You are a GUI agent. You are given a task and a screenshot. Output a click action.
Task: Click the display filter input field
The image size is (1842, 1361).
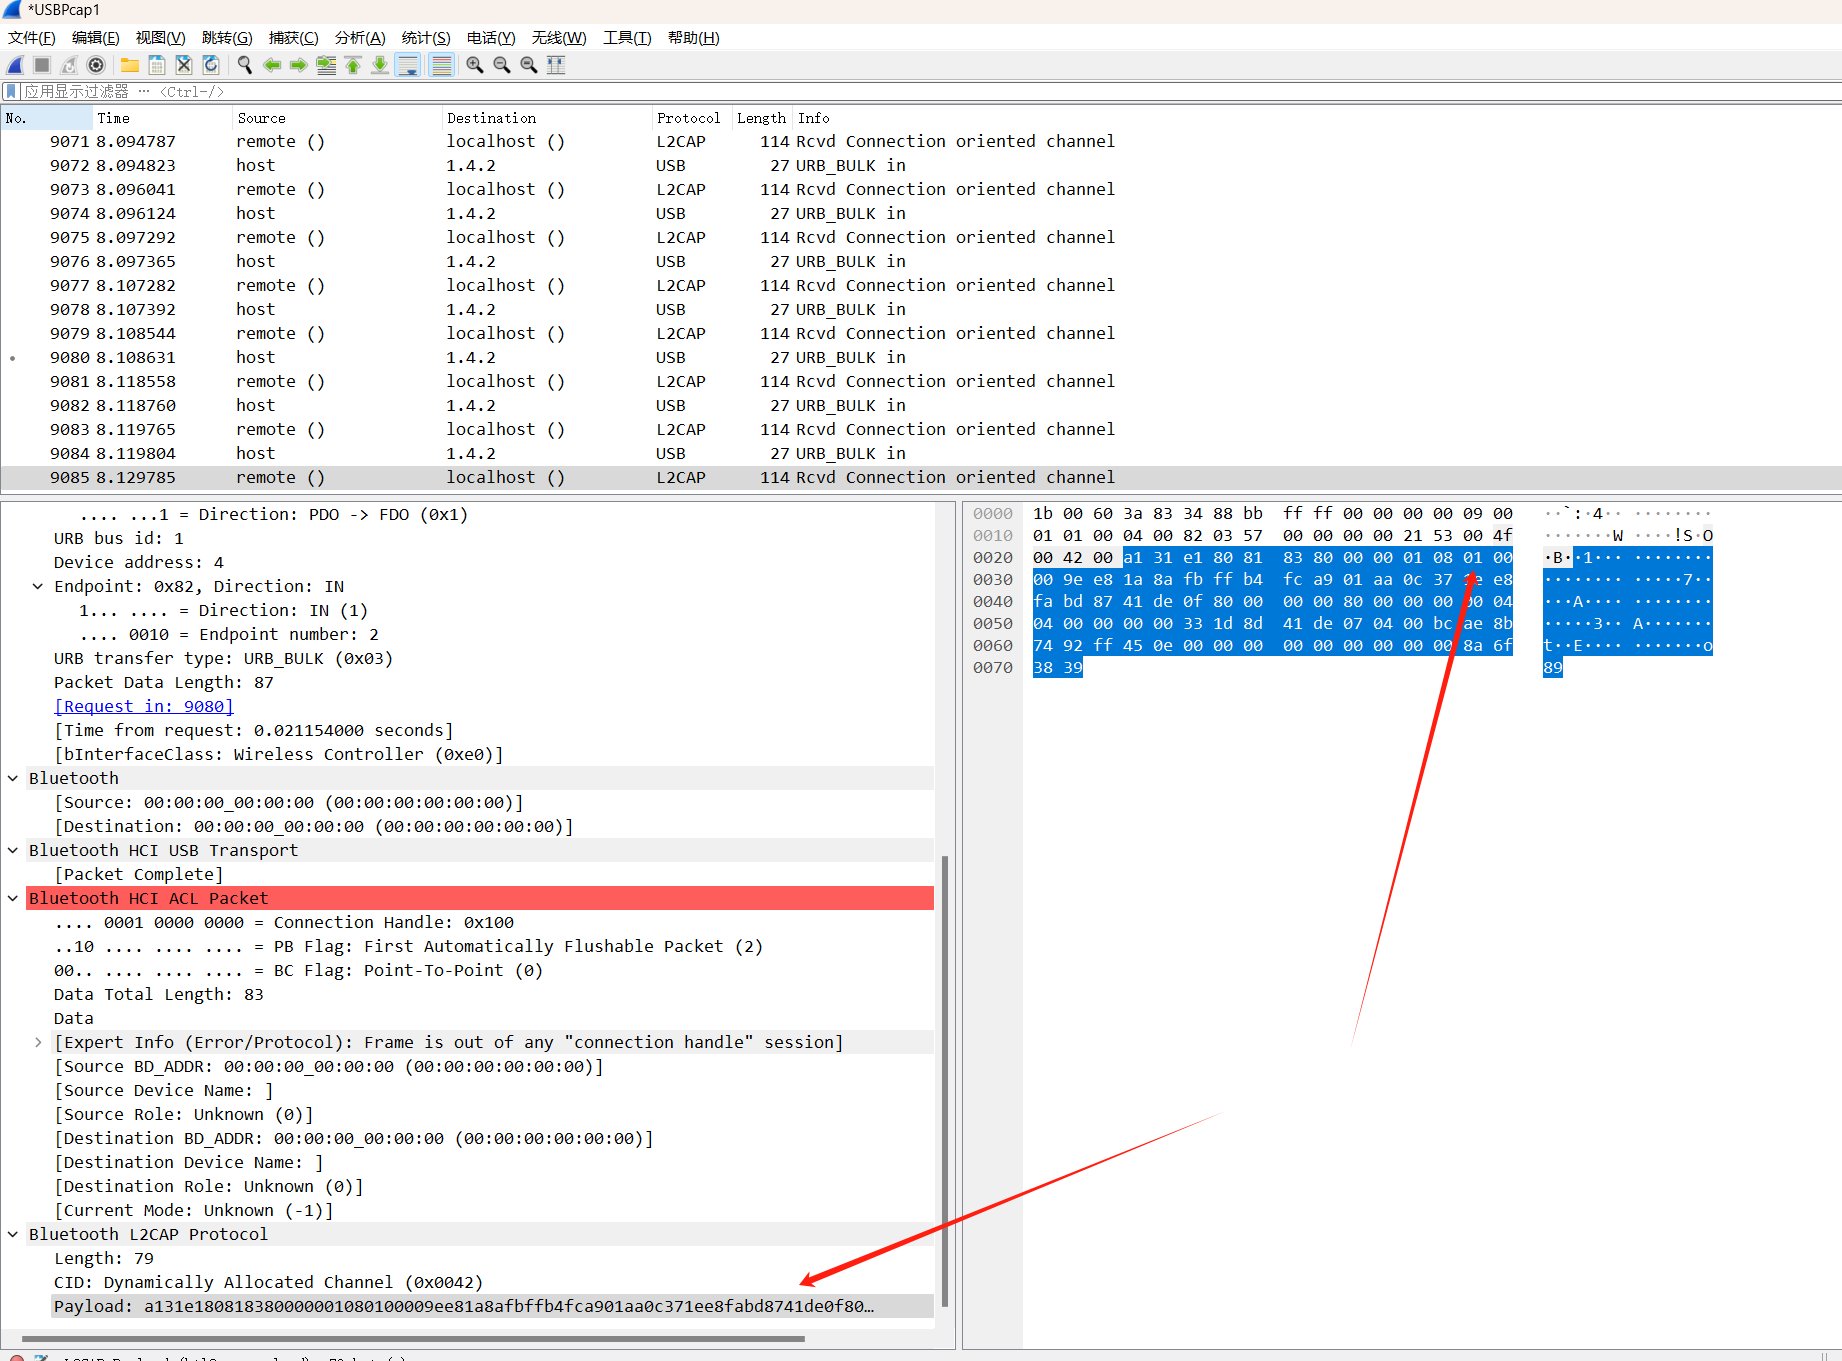pyautogui.click(x=930, y=91)
